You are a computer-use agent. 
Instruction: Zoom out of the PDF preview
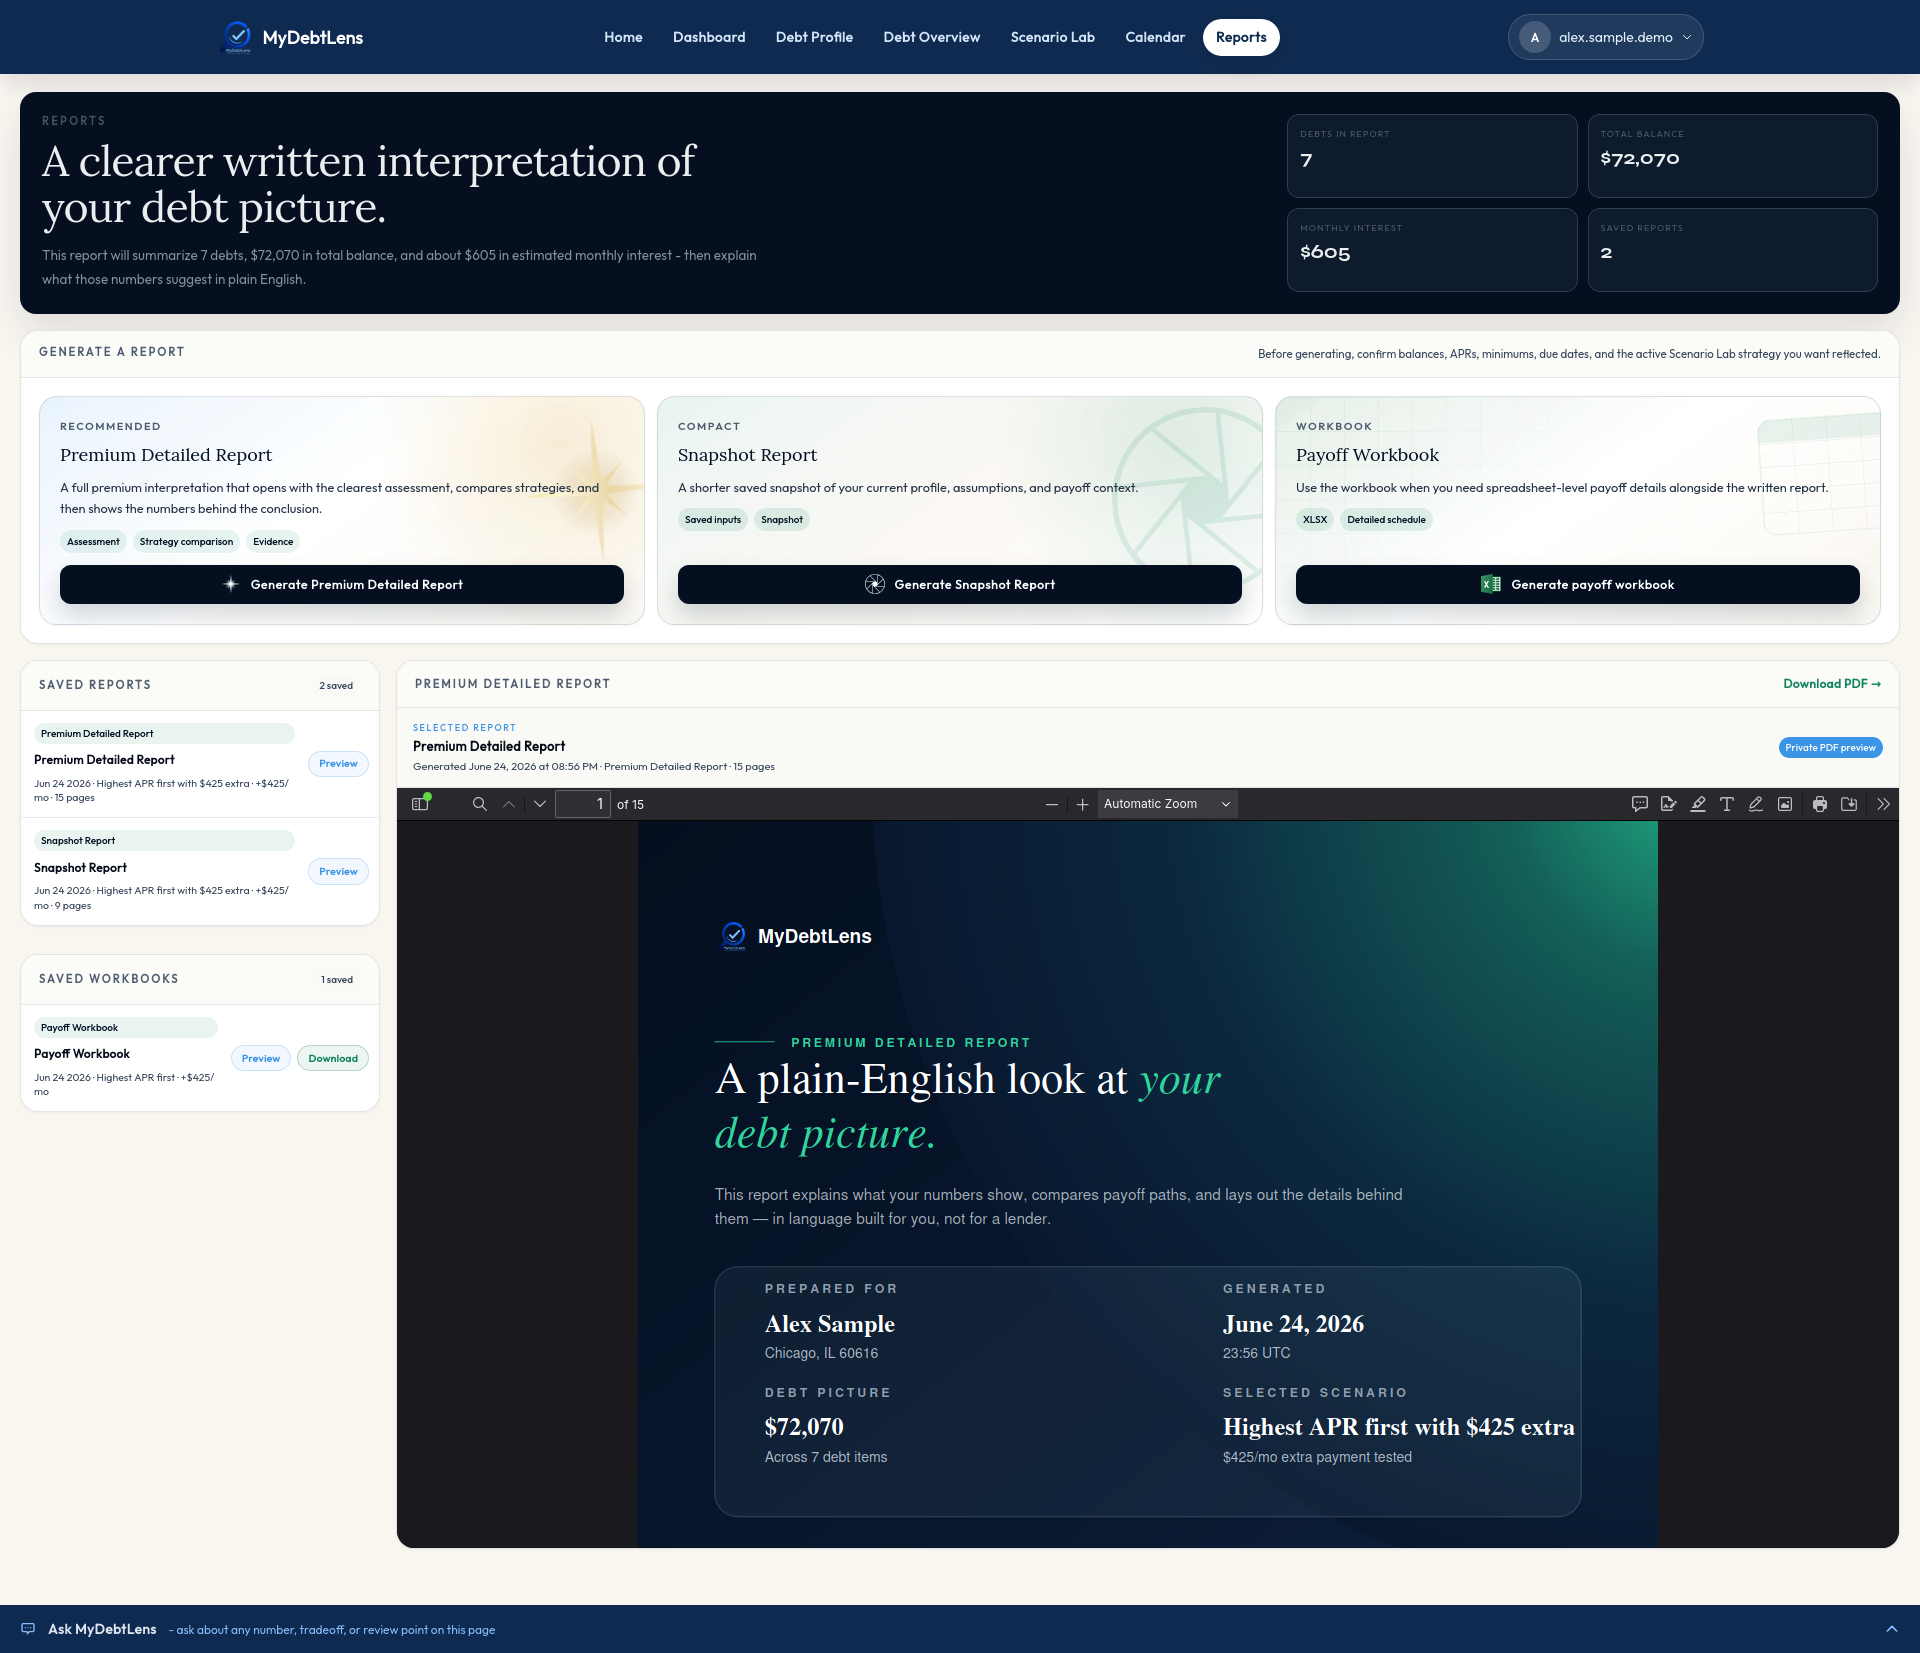click(1052, 804)
